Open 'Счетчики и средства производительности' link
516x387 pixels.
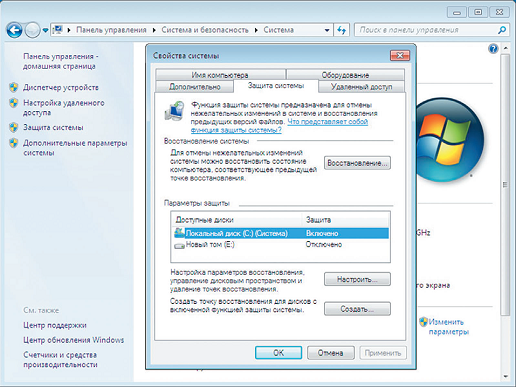coord(60,360)
